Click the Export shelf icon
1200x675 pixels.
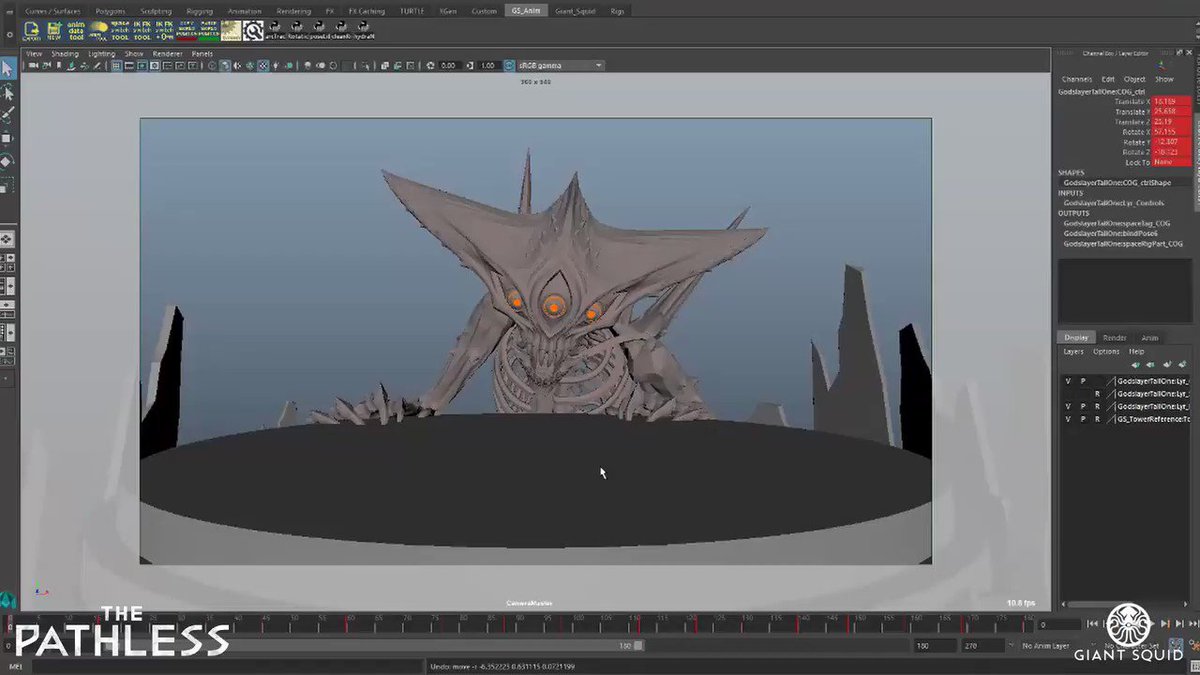click(x=31, y=30)
